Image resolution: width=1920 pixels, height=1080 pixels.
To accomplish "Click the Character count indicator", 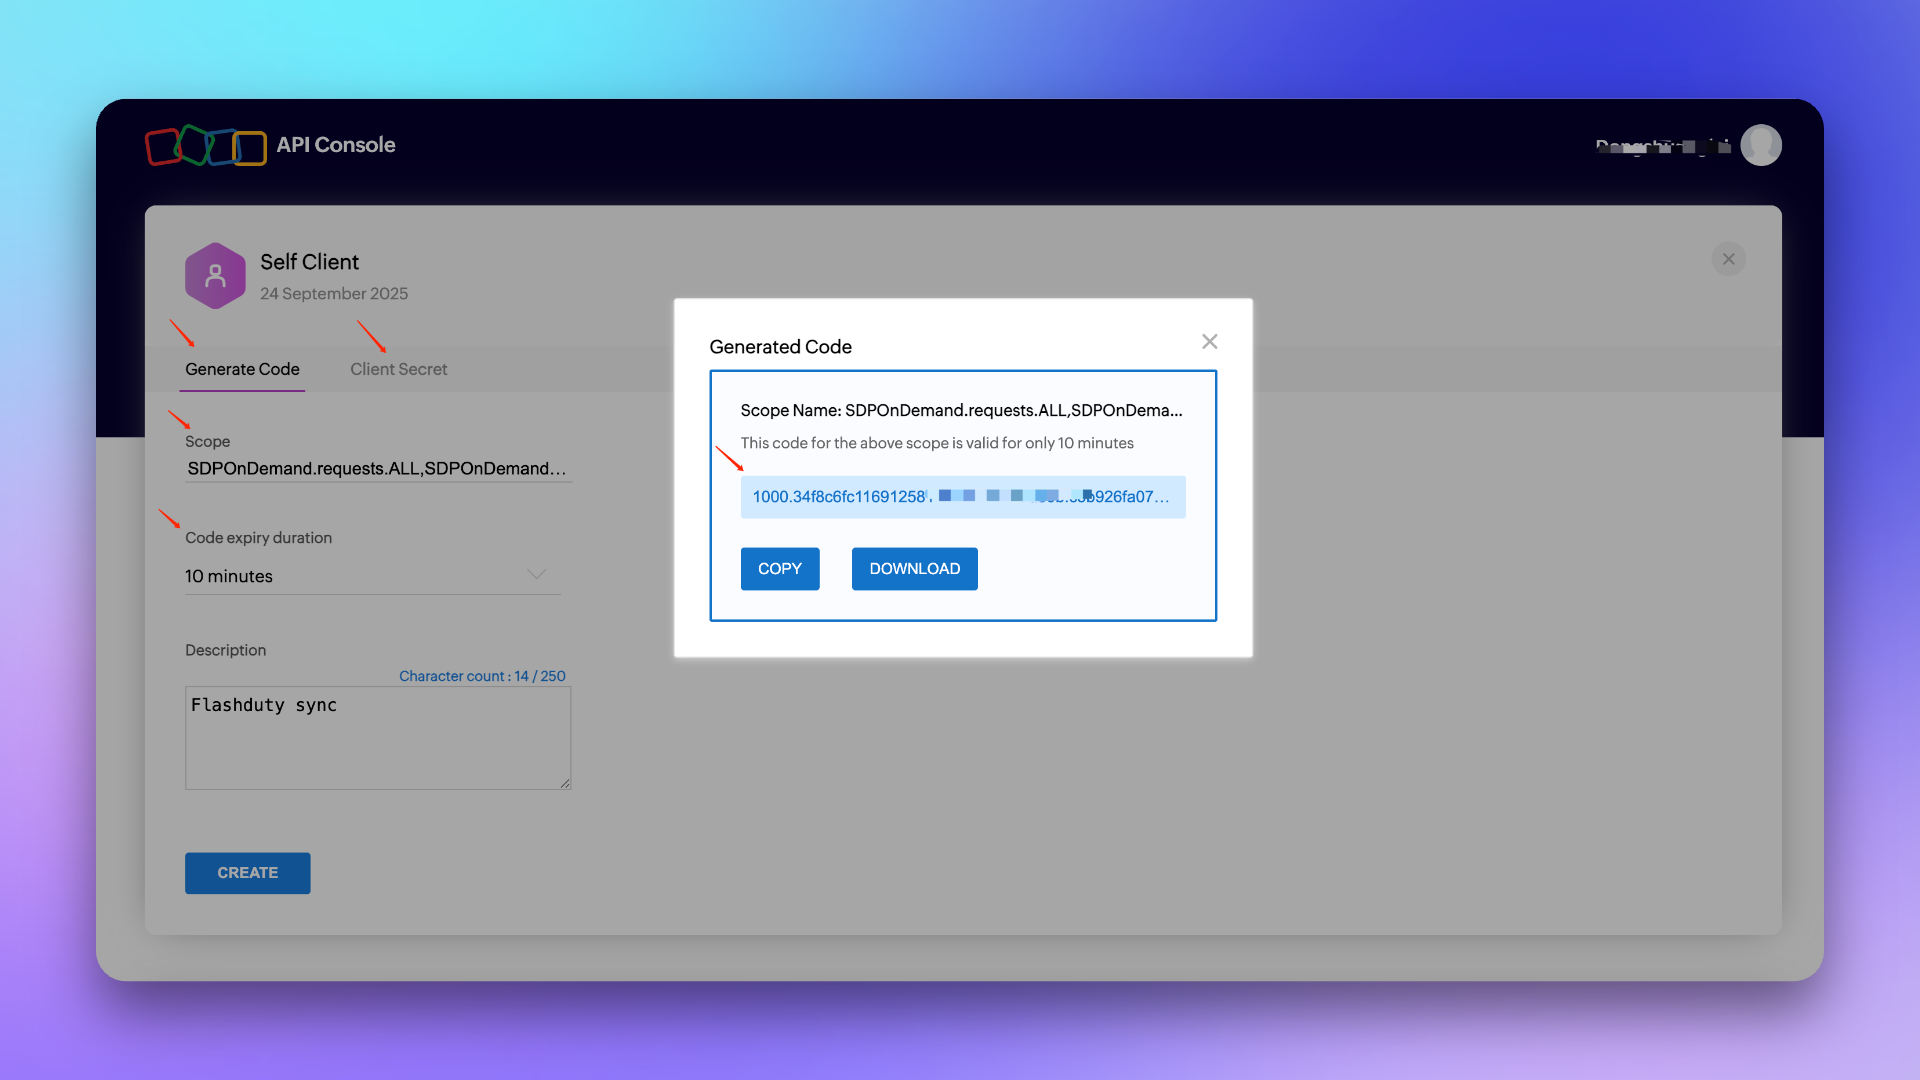I will point(482,676).
